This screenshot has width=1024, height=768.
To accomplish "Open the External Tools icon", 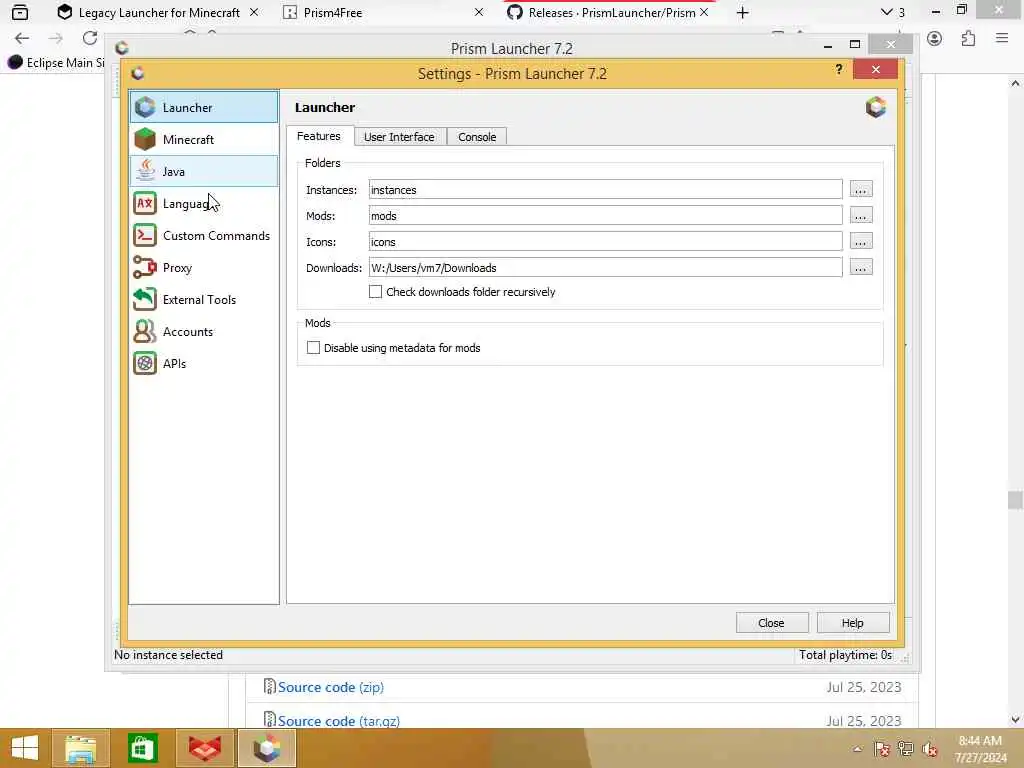I will tap(145, 299).
